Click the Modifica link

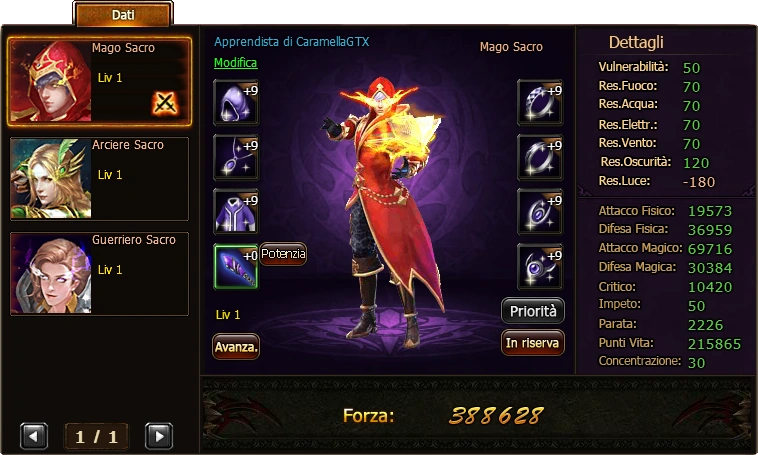(235, 63)
